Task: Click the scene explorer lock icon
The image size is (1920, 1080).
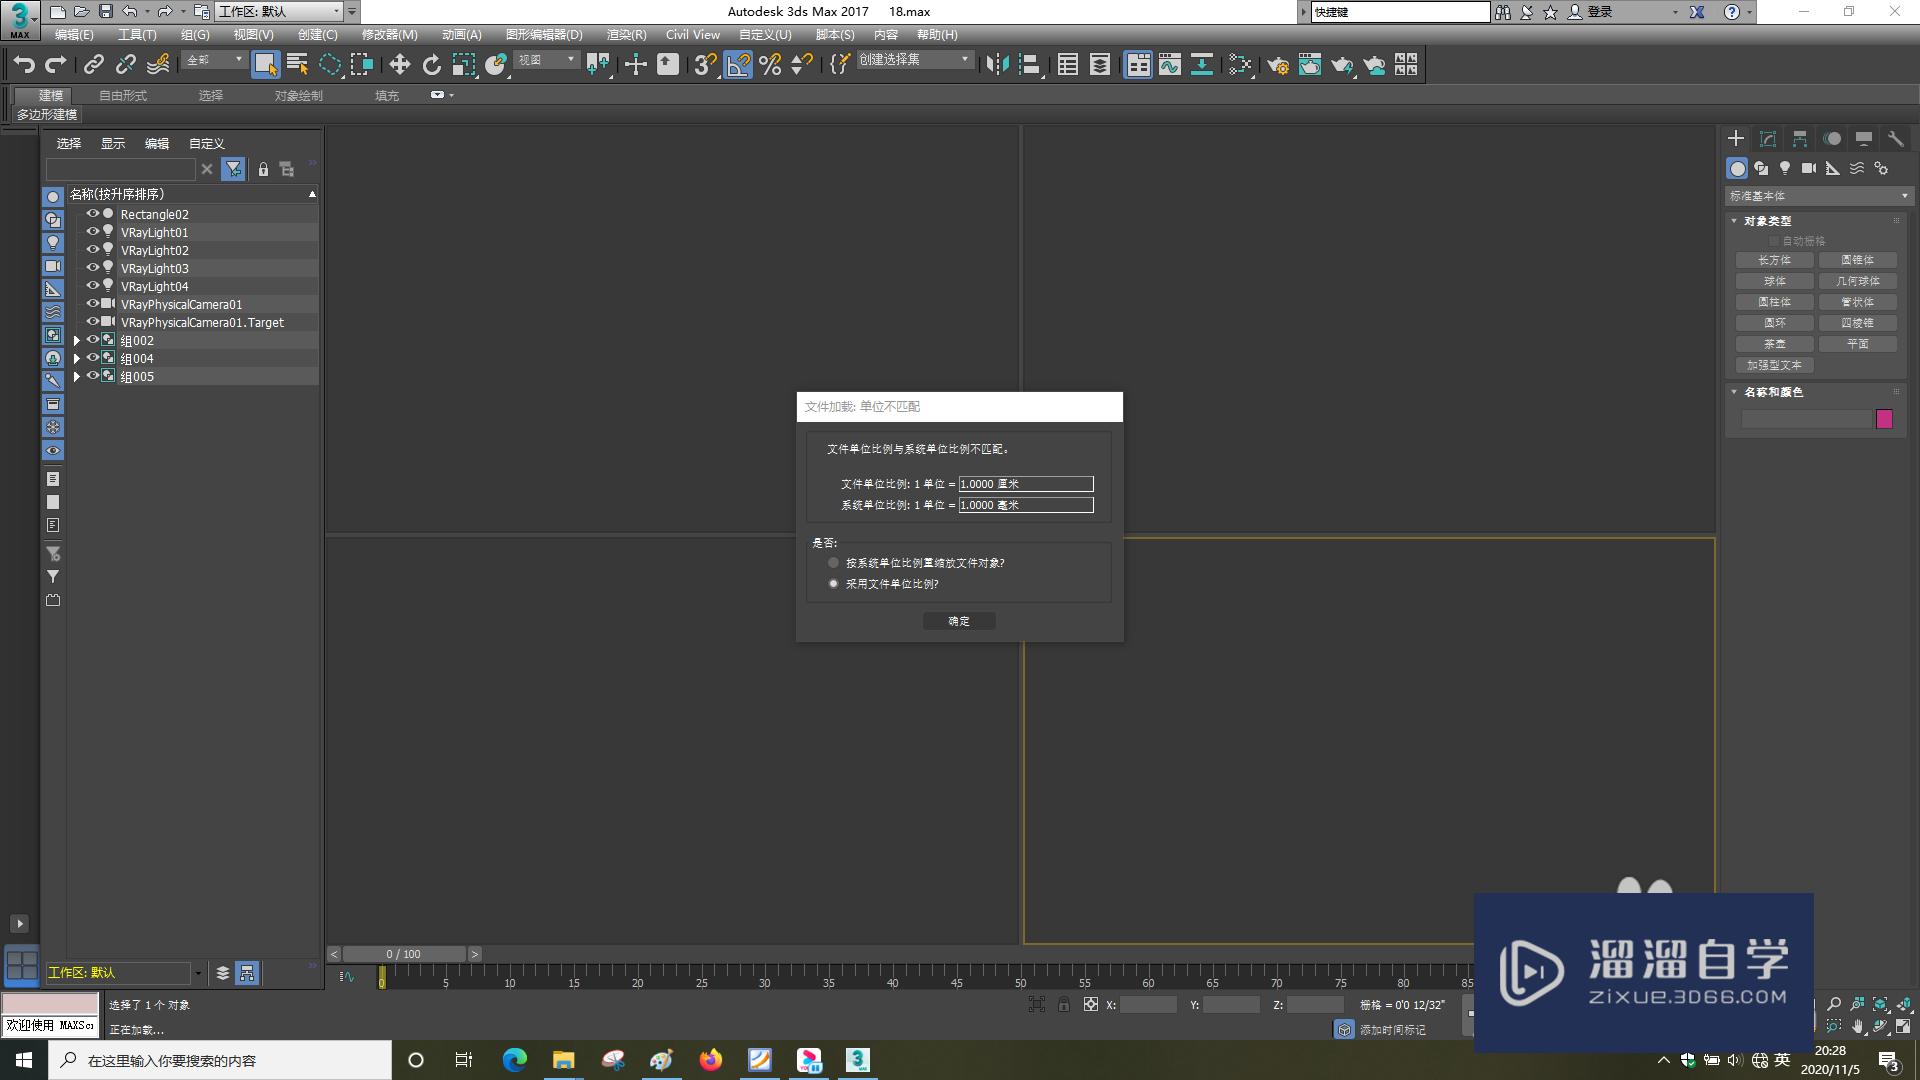Action: [x=263, y=169]
